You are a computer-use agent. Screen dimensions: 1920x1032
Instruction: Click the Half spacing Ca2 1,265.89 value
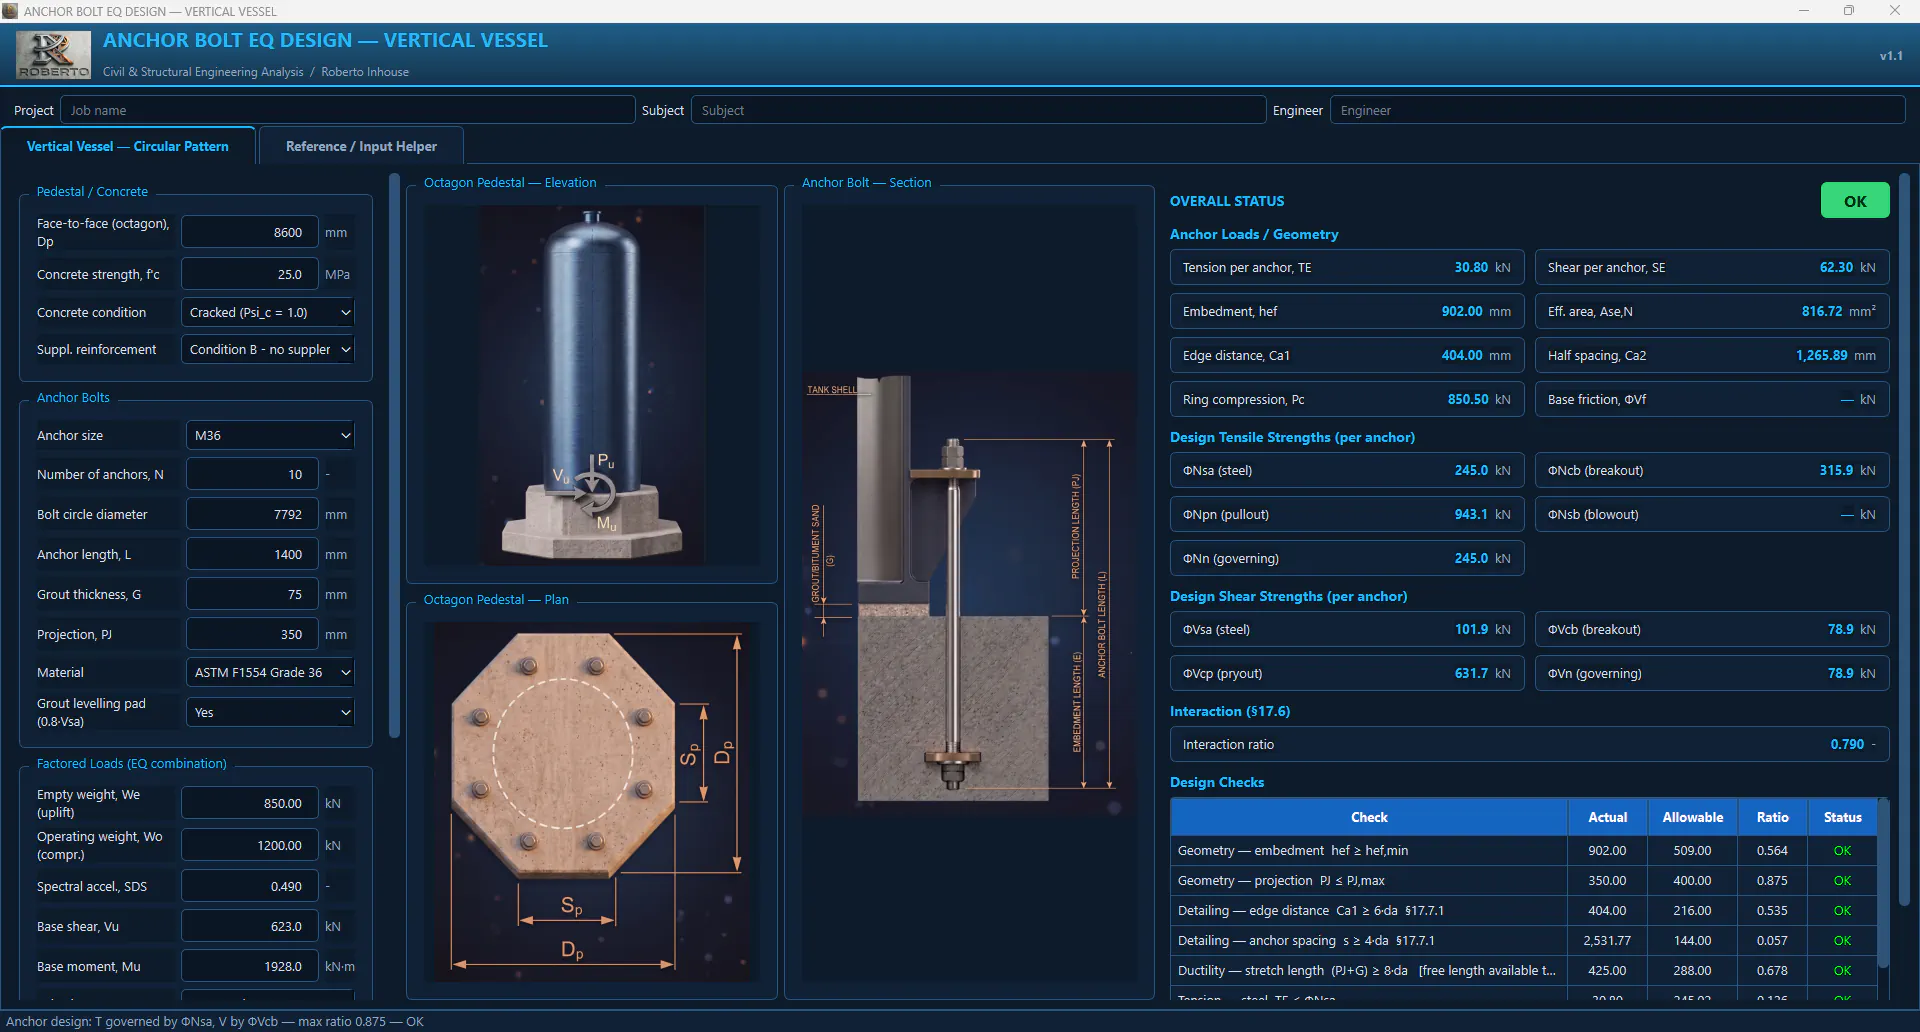tap(1821, 355)
